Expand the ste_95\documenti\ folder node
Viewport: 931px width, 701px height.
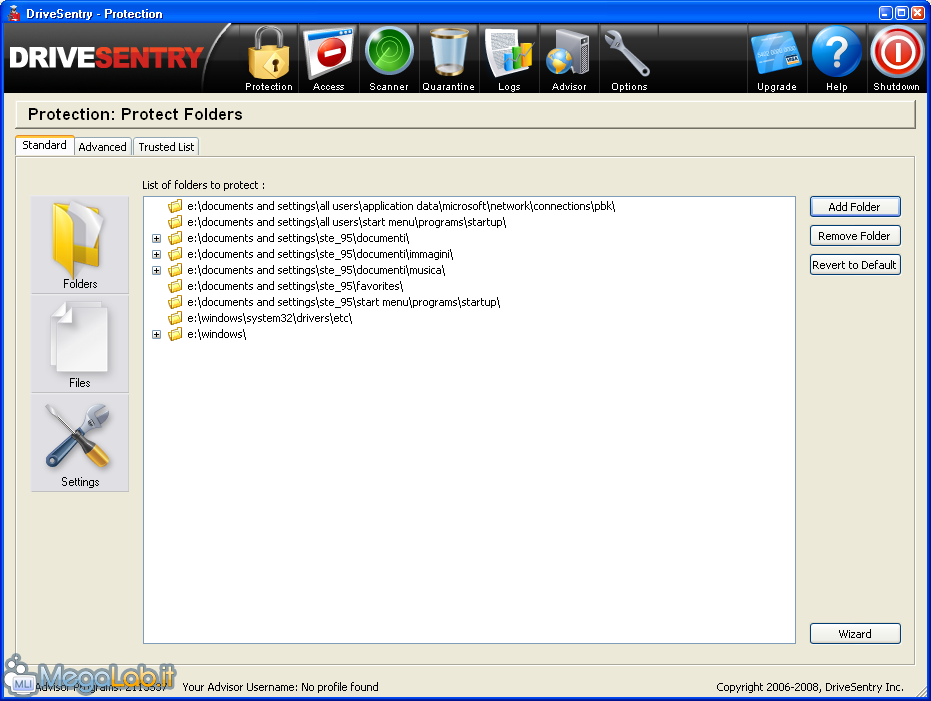[156, 239]
